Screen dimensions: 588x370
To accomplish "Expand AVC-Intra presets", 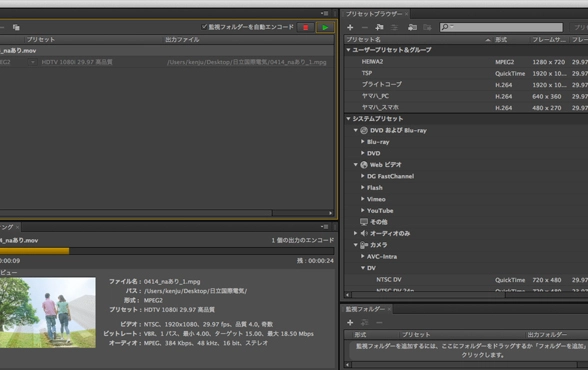I will click(x=363, y=256).
